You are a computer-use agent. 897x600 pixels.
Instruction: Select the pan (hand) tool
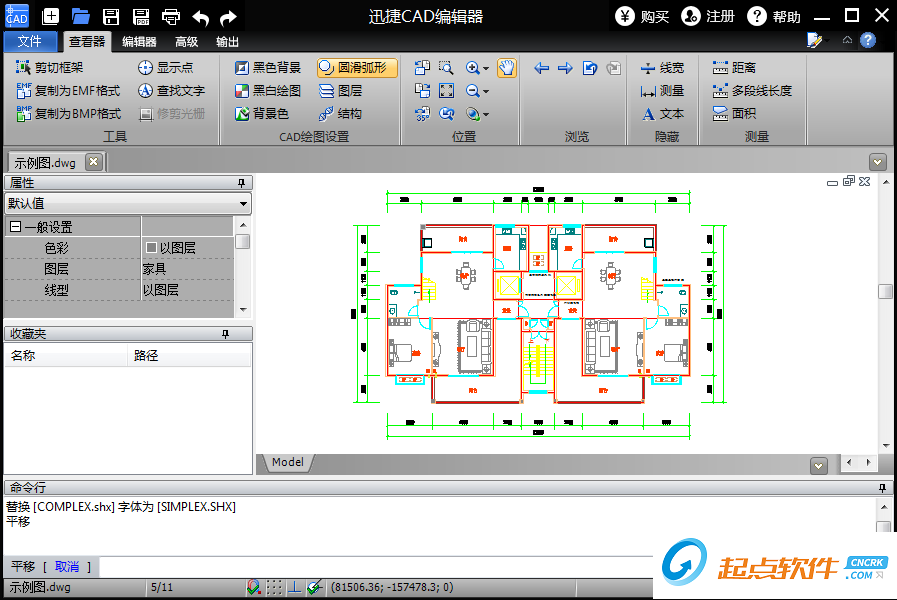(505, 69)
